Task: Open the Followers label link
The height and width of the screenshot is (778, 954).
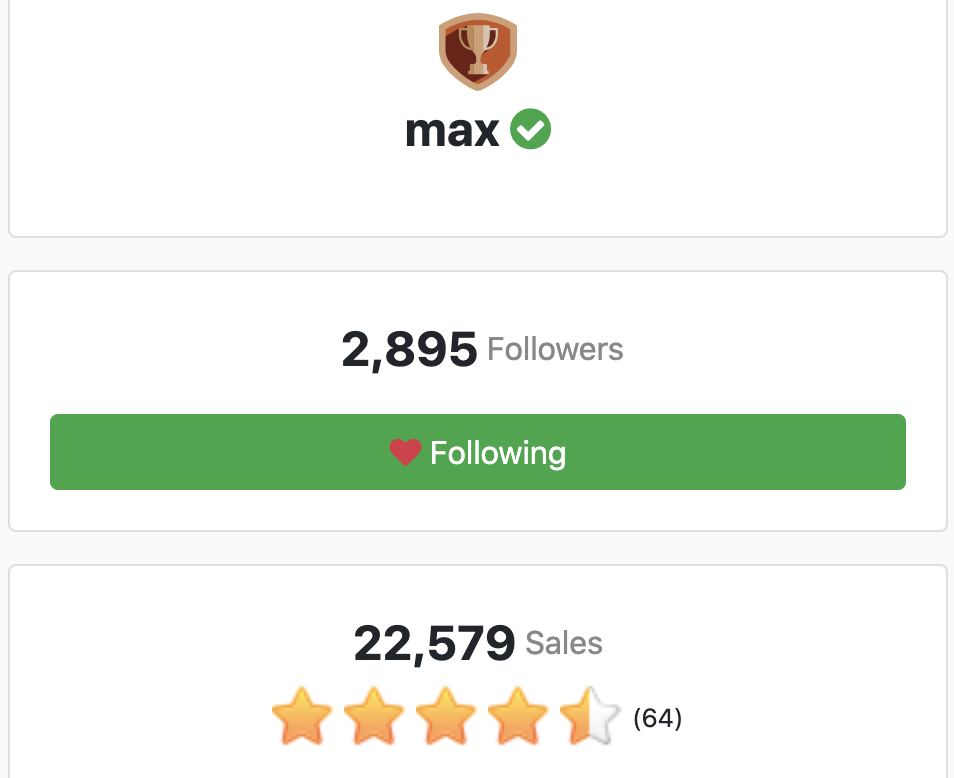Action: tap(555, 350)
